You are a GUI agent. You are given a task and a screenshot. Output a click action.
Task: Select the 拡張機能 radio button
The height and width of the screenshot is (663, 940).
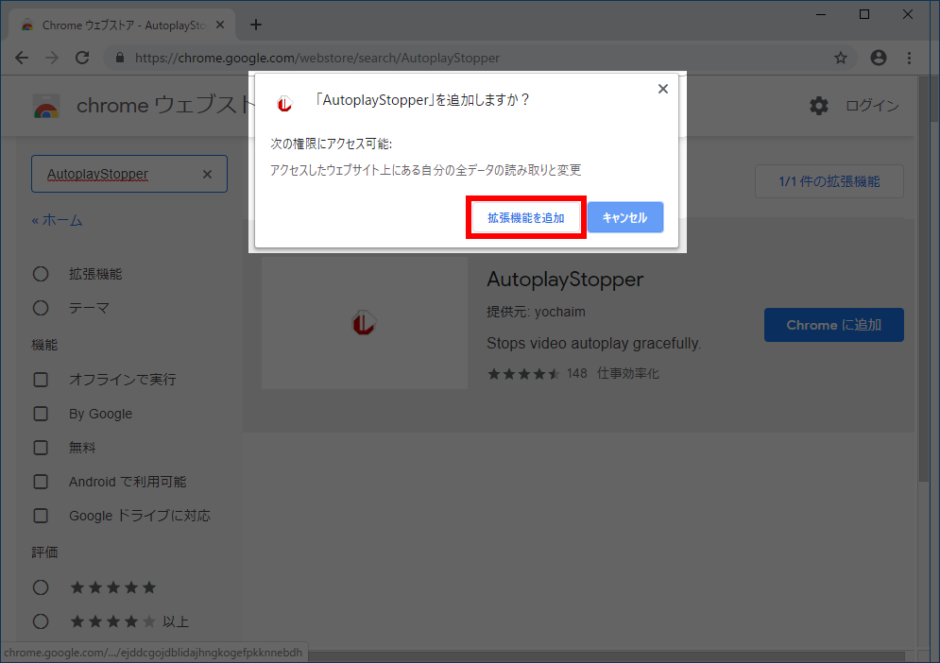click(40, 273)
